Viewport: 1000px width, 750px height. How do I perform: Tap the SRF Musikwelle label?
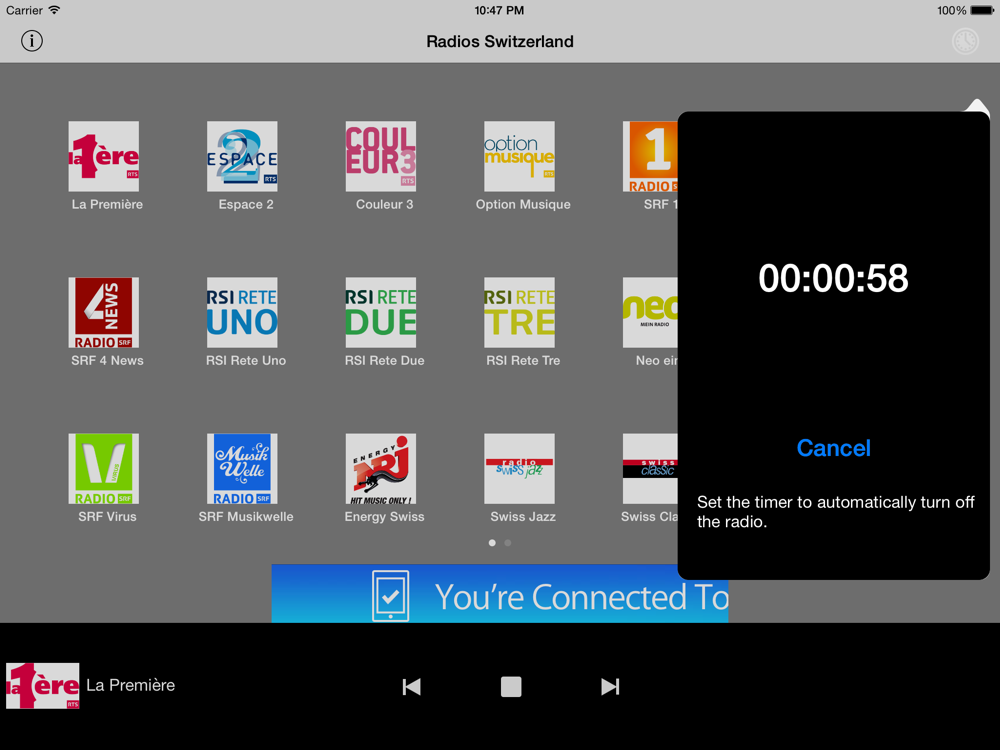(246, 517)
